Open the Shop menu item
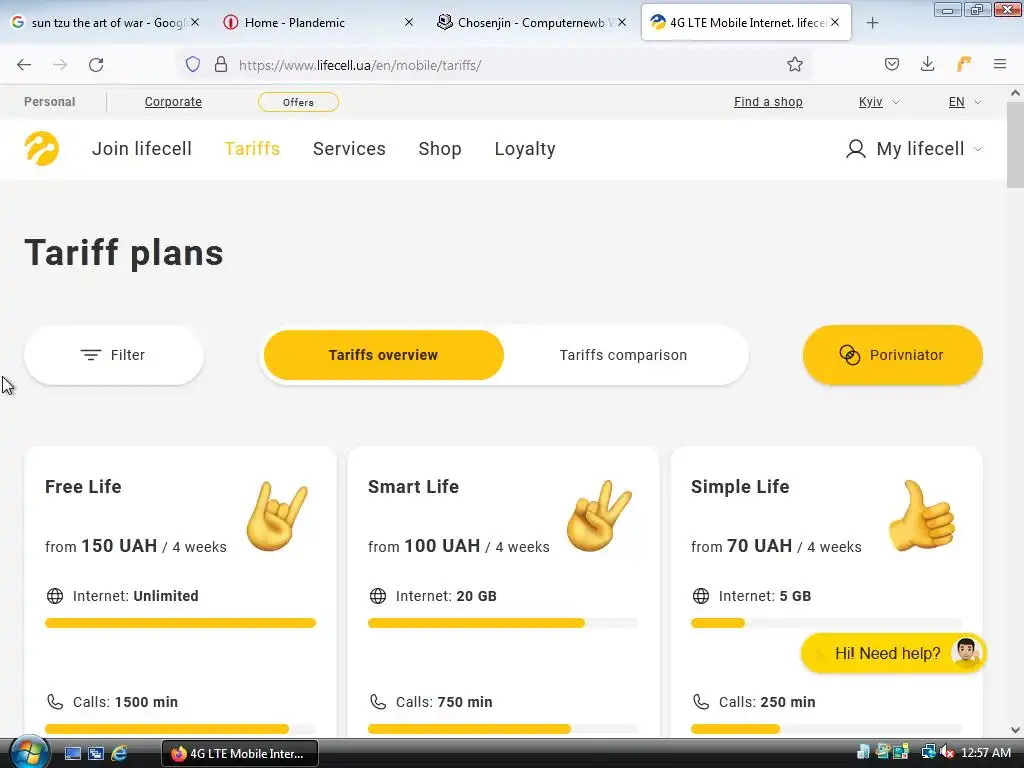Image resolution: width=1024 pixels, height=768 pixels. [x=440, y=149]
